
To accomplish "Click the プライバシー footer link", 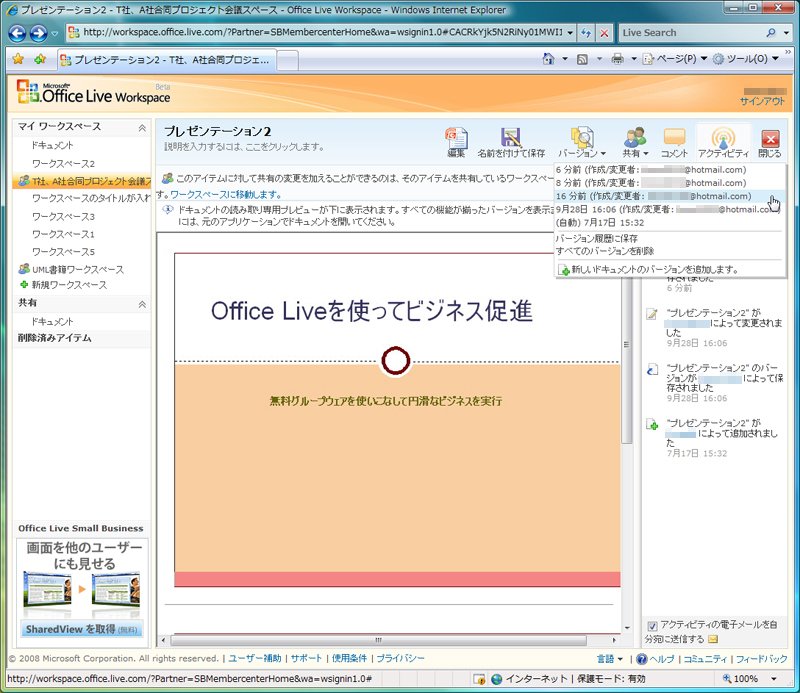I will click(401, 658).
